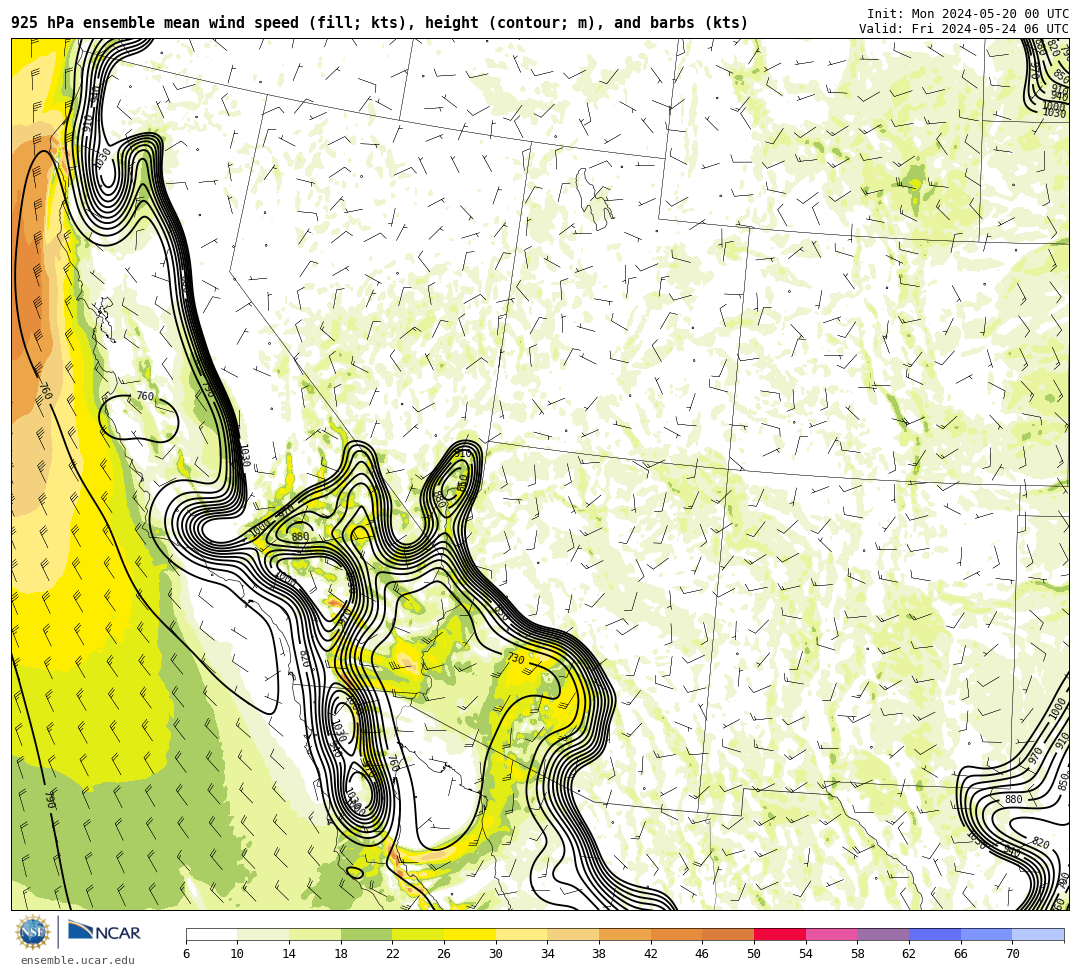
Task: Click the '58' label under the color bar
Action: coord(858,954)
